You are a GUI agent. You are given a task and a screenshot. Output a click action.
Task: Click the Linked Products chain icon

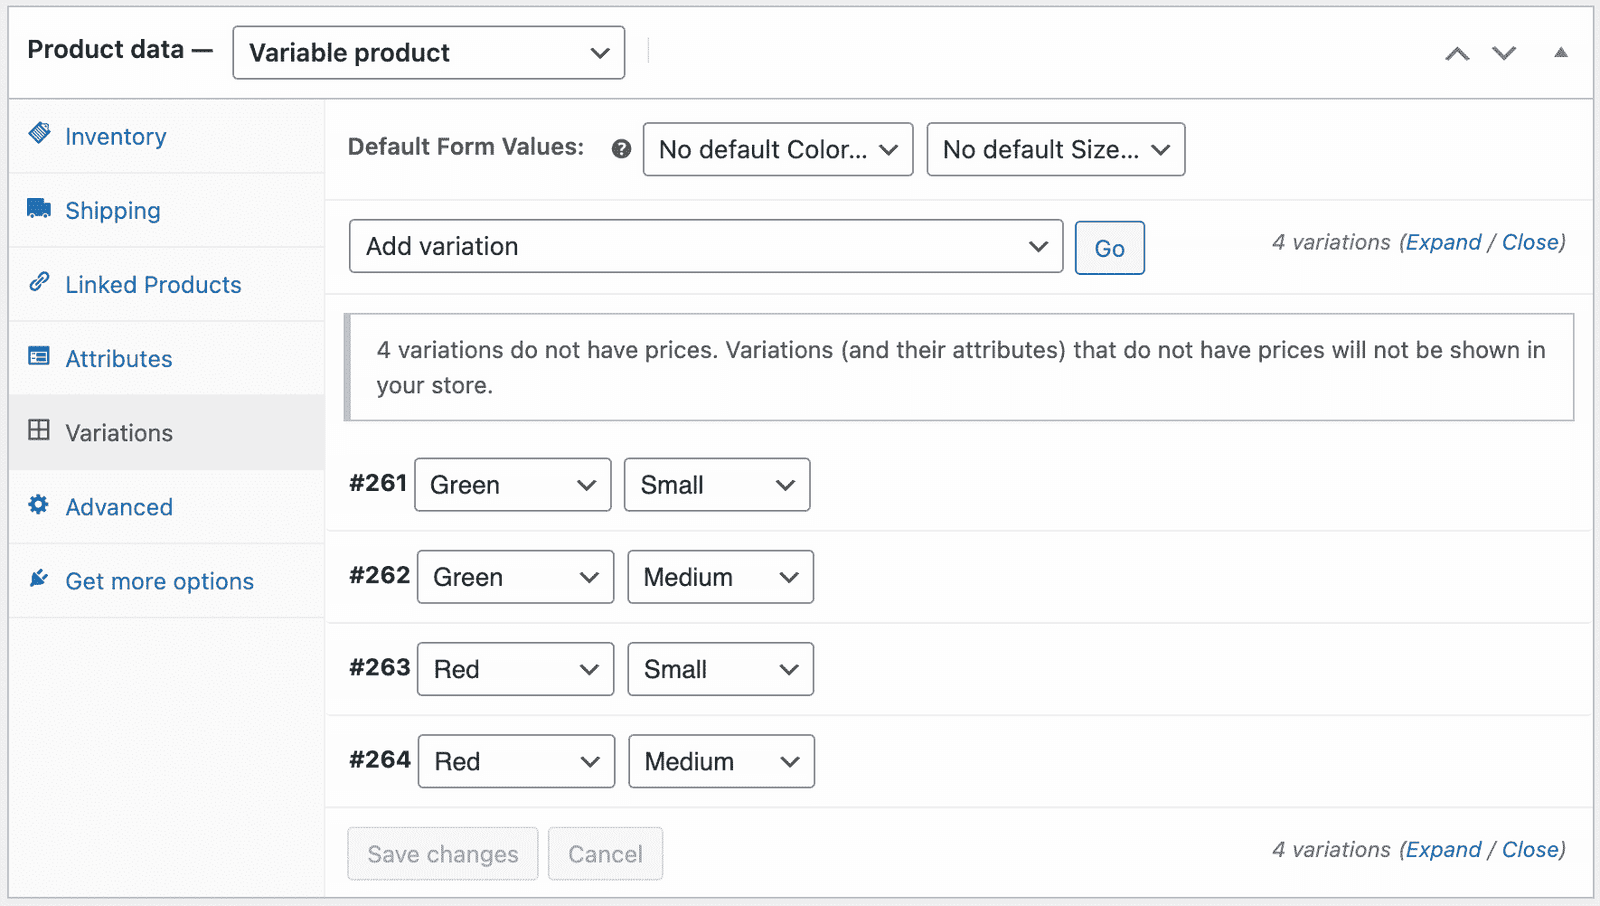(x=39, y=282)
